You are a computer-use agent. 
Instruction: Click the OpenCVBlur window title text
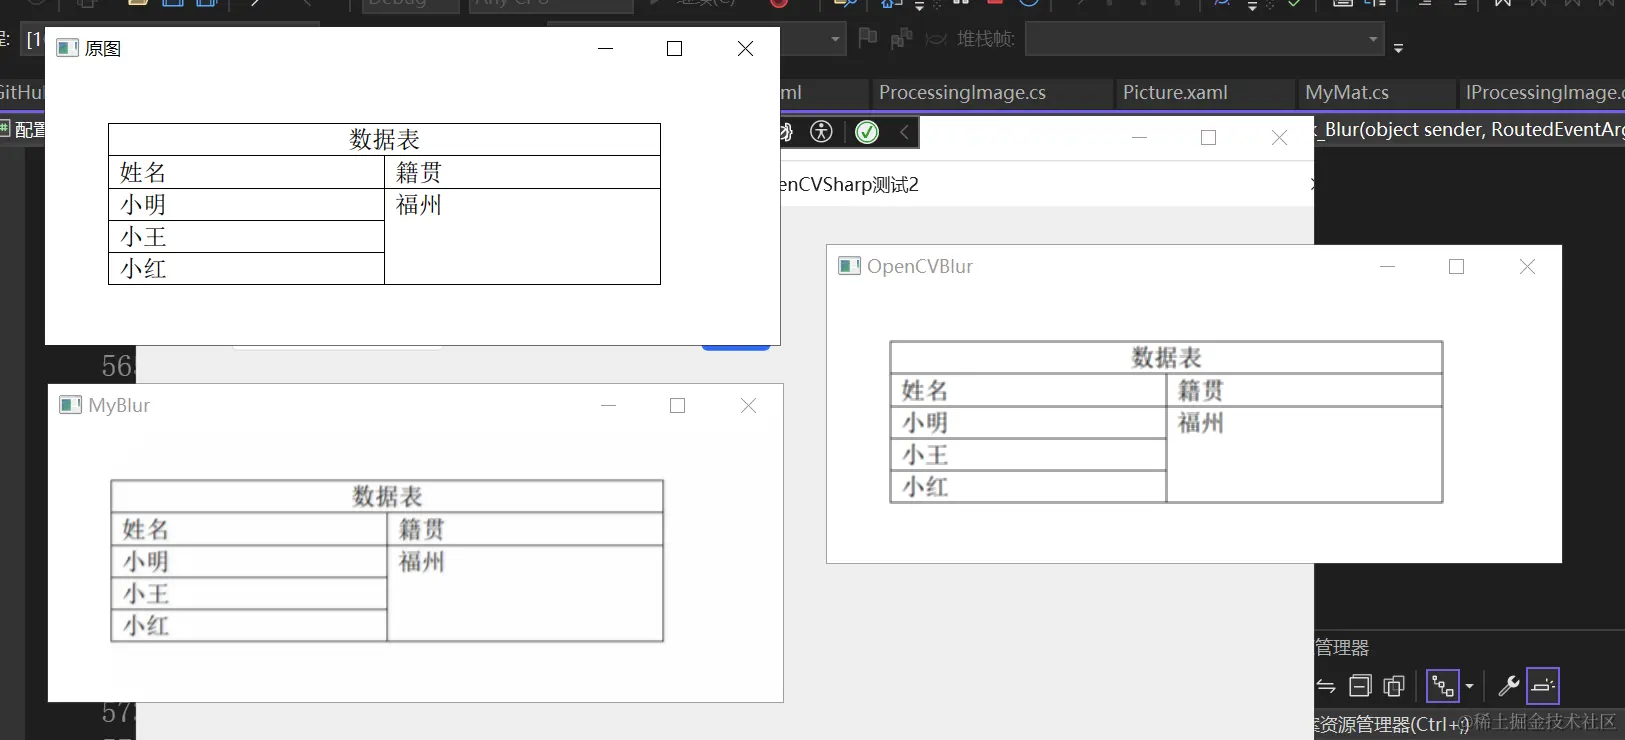pyautogui.click(x=920, y=266)
